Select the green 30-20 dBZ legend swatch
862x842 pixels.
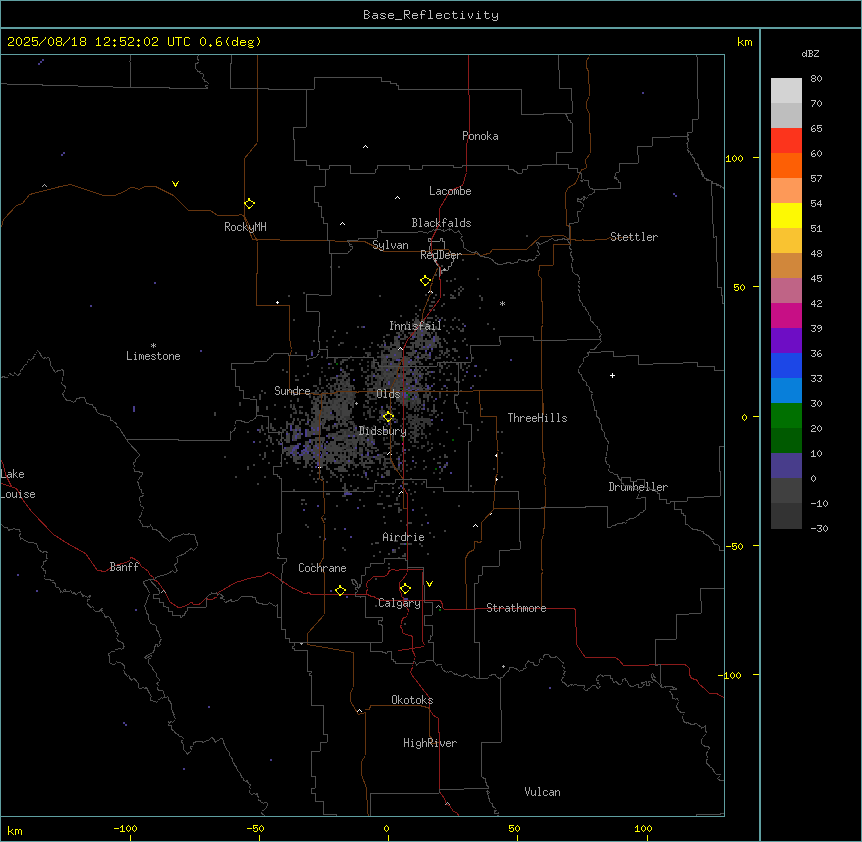coord(786,416)
